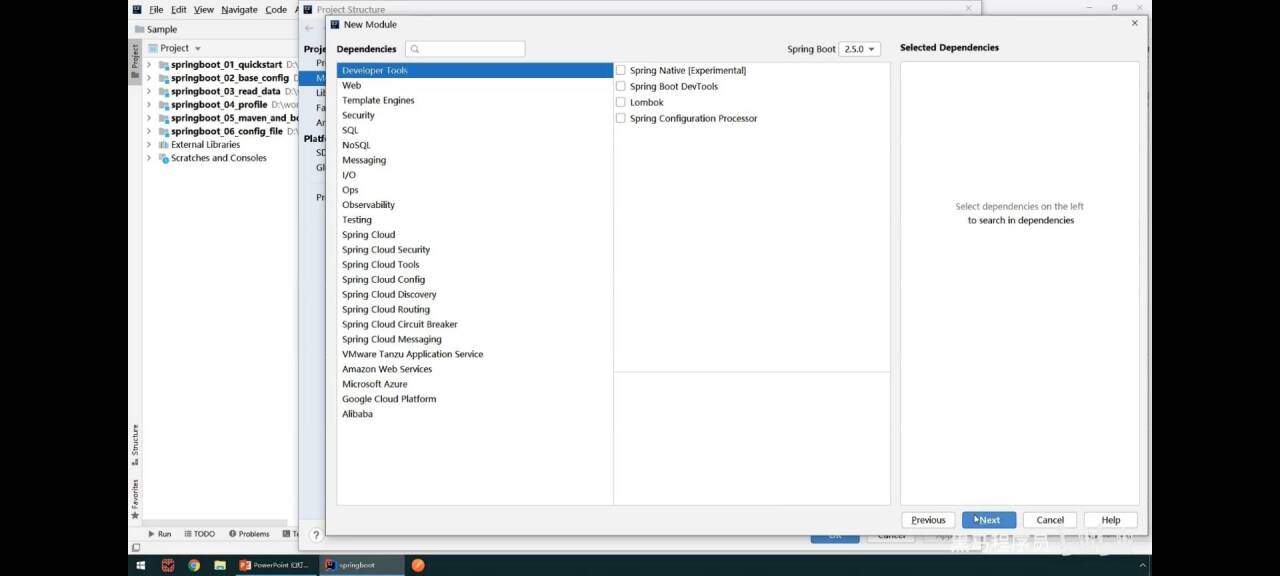Expand springboot_03_read_data module

click(149, 92)
